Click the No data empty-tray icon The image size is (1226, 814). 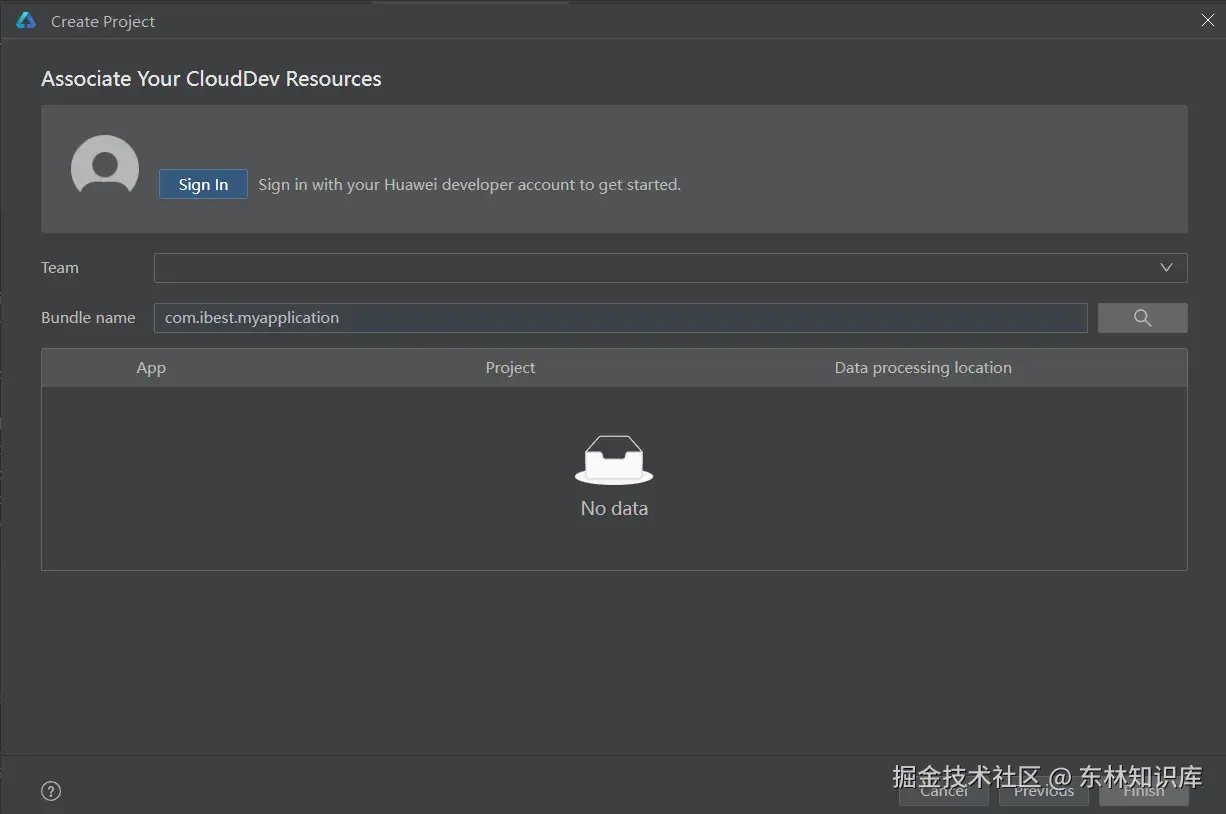tap(614, 460)
